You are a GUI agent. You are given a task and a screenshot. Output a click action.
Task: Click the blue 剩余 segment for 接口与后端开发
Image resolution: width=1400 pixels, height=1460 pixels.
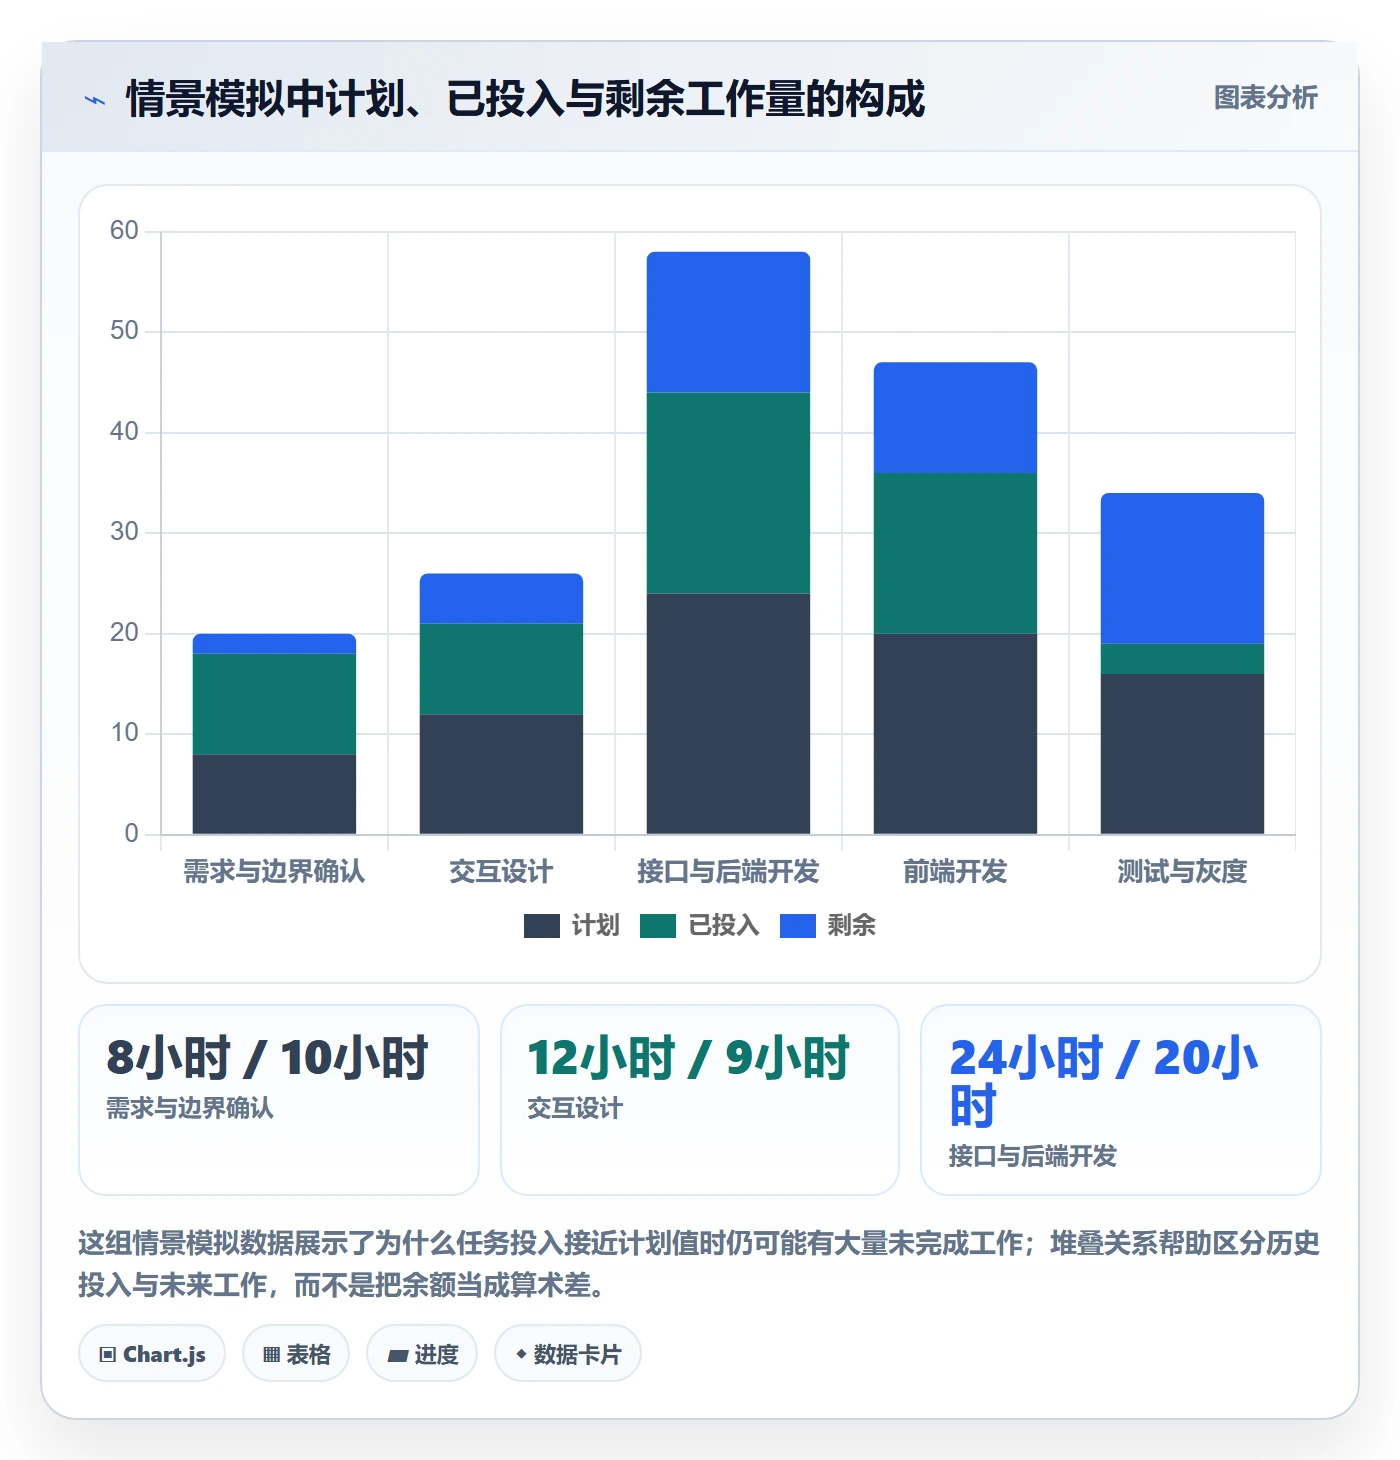[728, 322]
